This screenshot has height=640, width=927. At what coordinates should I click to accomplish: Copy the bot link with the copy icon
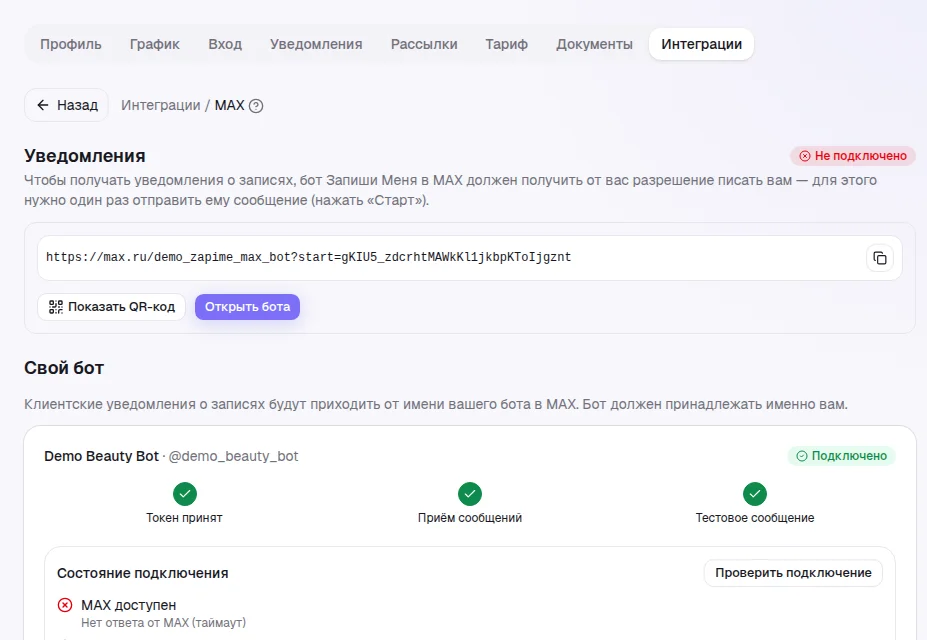(x=880, y=258)
